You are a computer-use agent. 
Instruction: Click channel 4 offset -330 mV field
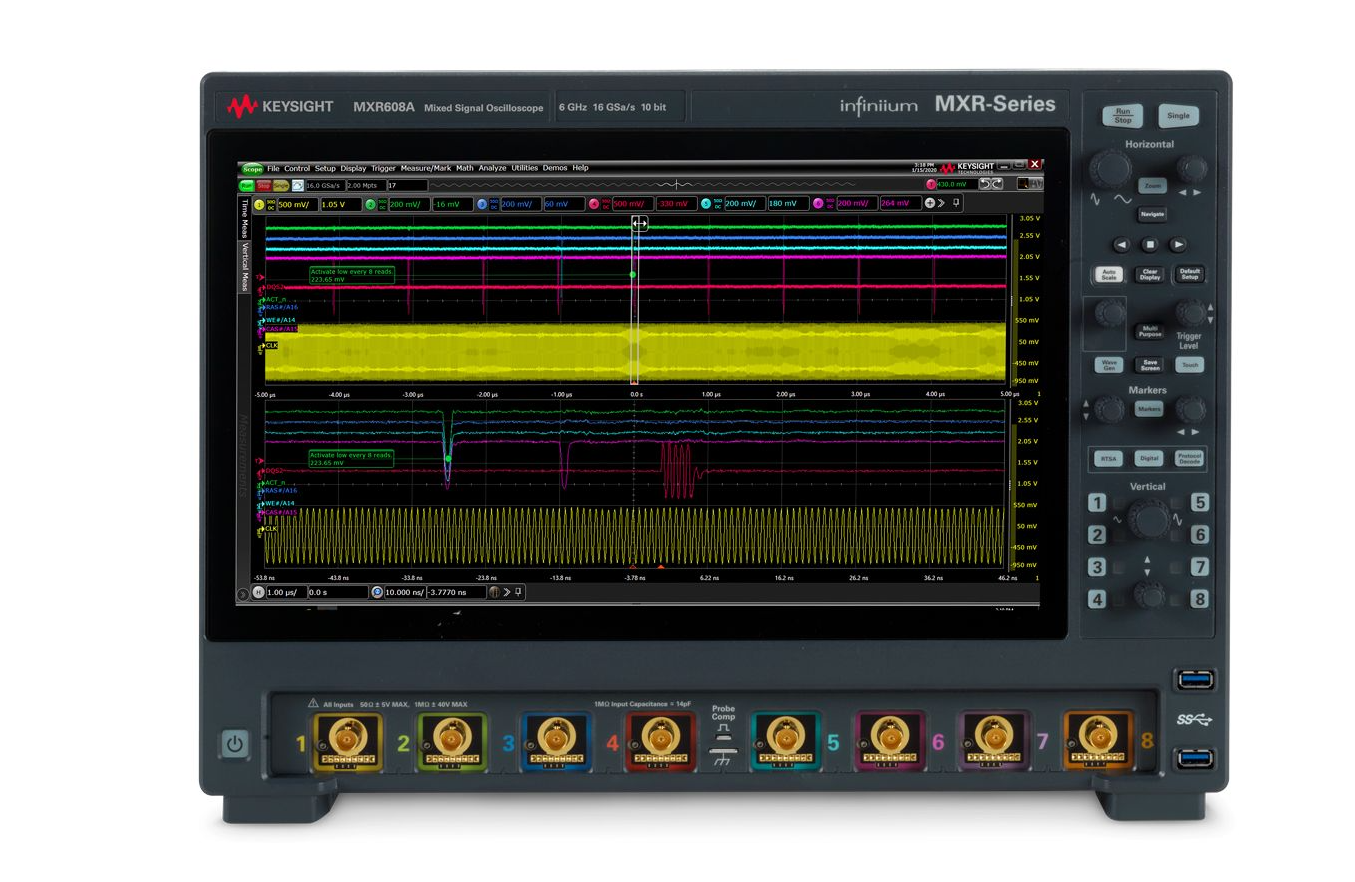coord(676,204)
